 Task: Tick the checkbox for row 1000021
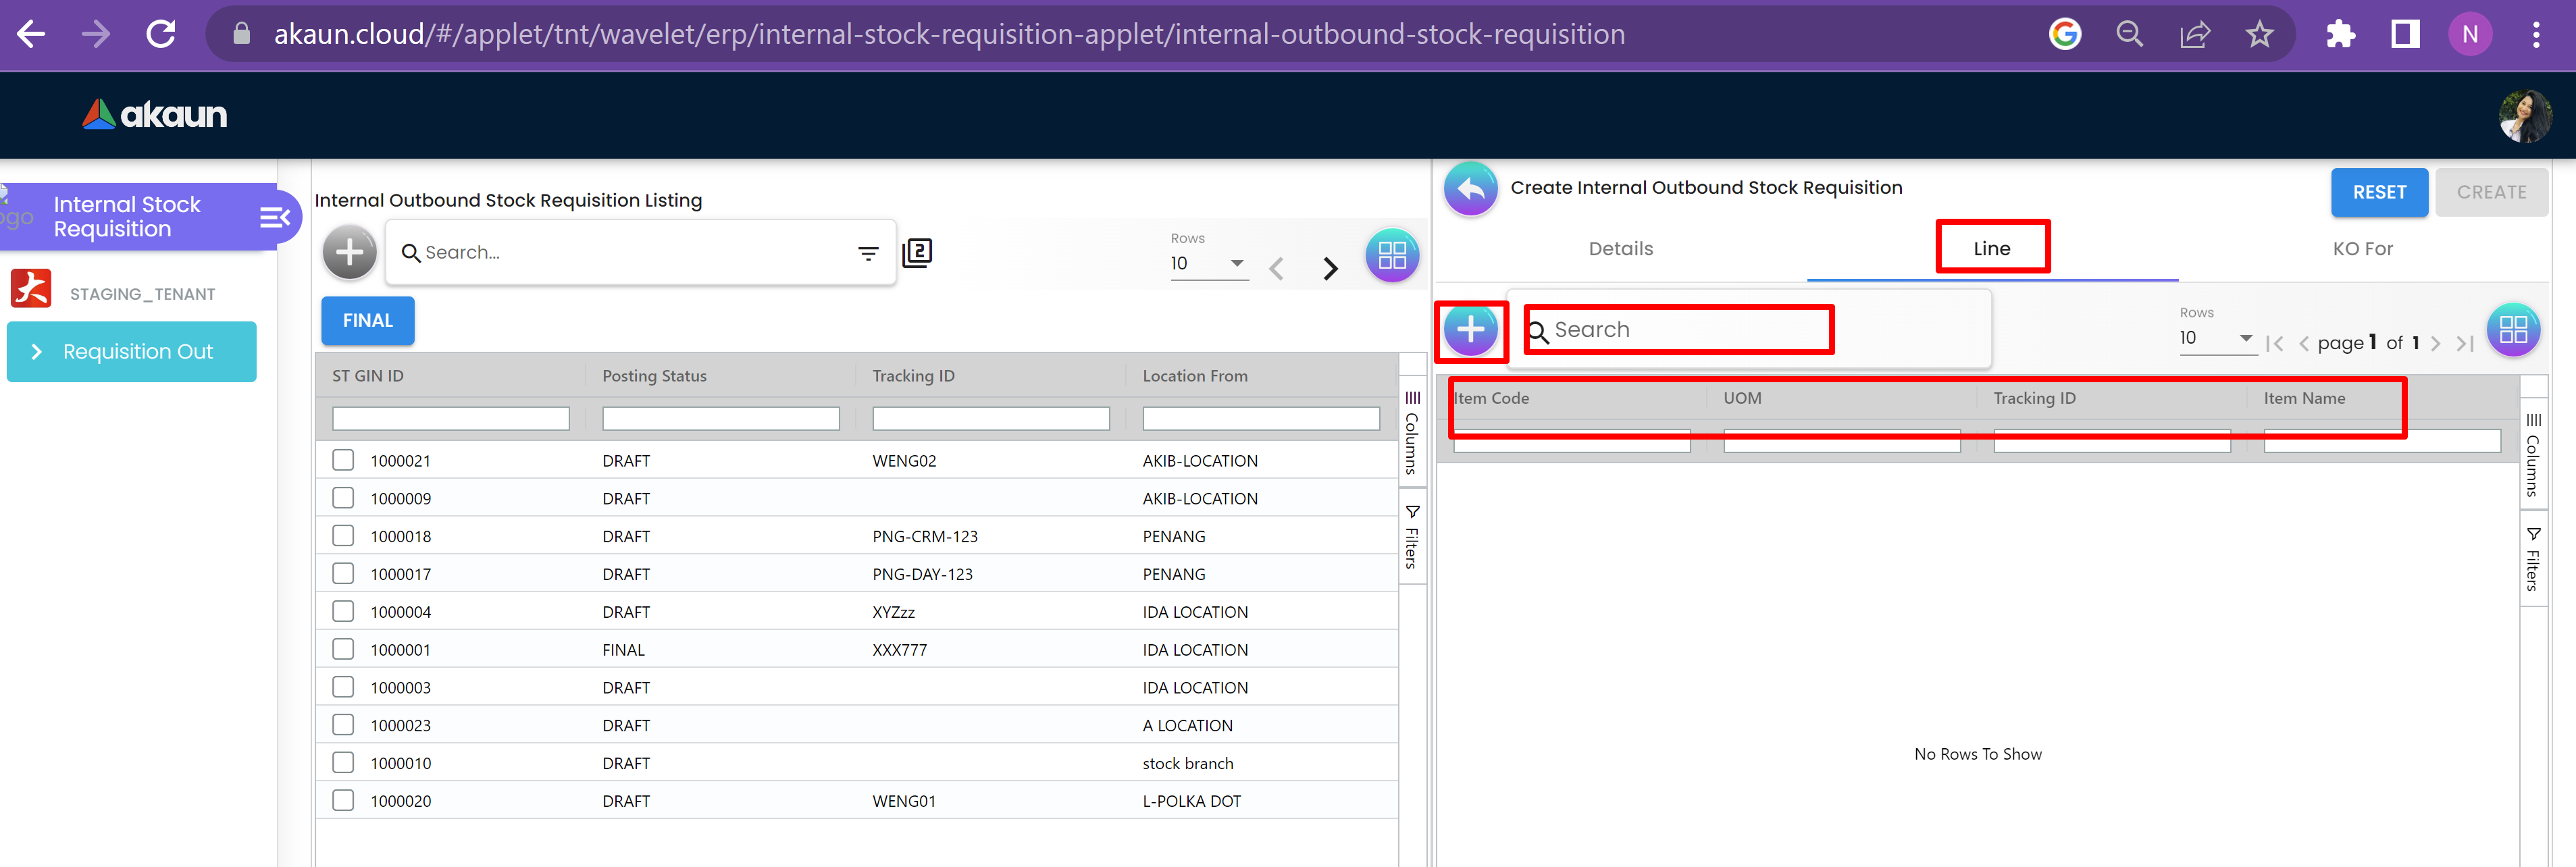point(343,460)
